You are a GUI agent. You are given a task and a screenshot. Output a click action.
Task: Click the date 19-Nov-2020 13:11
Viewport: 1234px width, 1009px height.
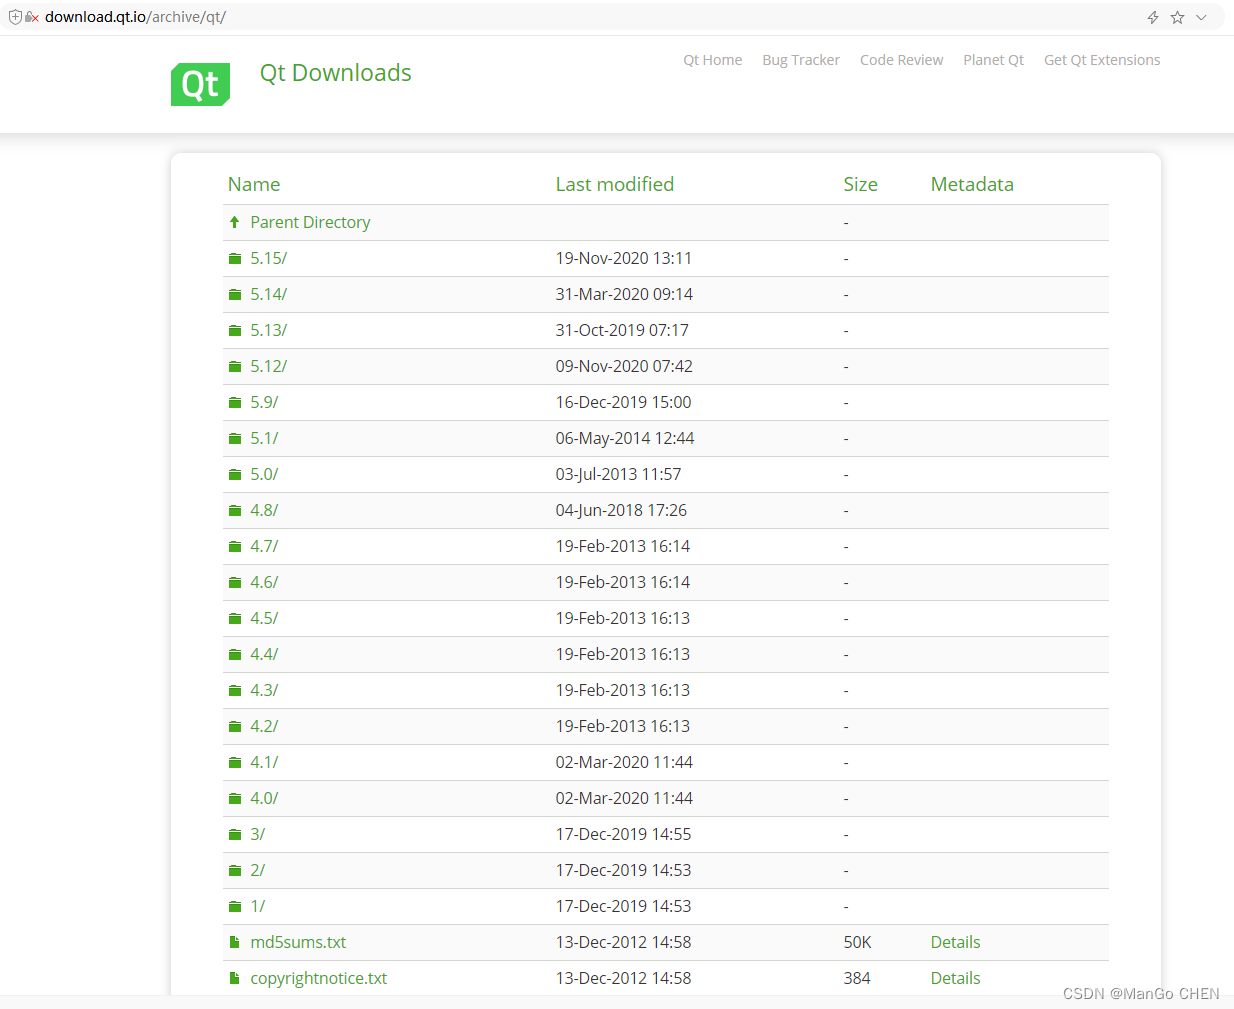pyautogui.click(x=624, y=258)
